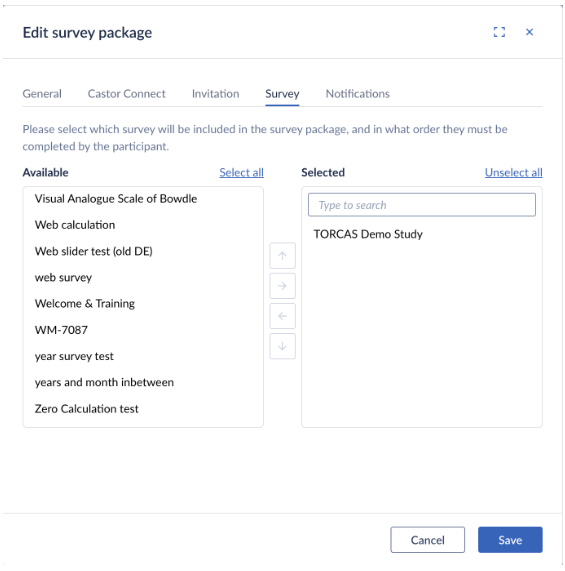Save the survey package

[510, 540]
